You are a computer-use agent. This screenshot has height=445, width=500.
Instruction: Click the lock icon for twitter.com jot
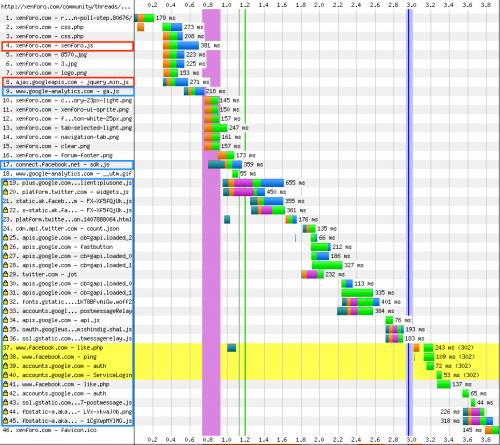[5, 274]
